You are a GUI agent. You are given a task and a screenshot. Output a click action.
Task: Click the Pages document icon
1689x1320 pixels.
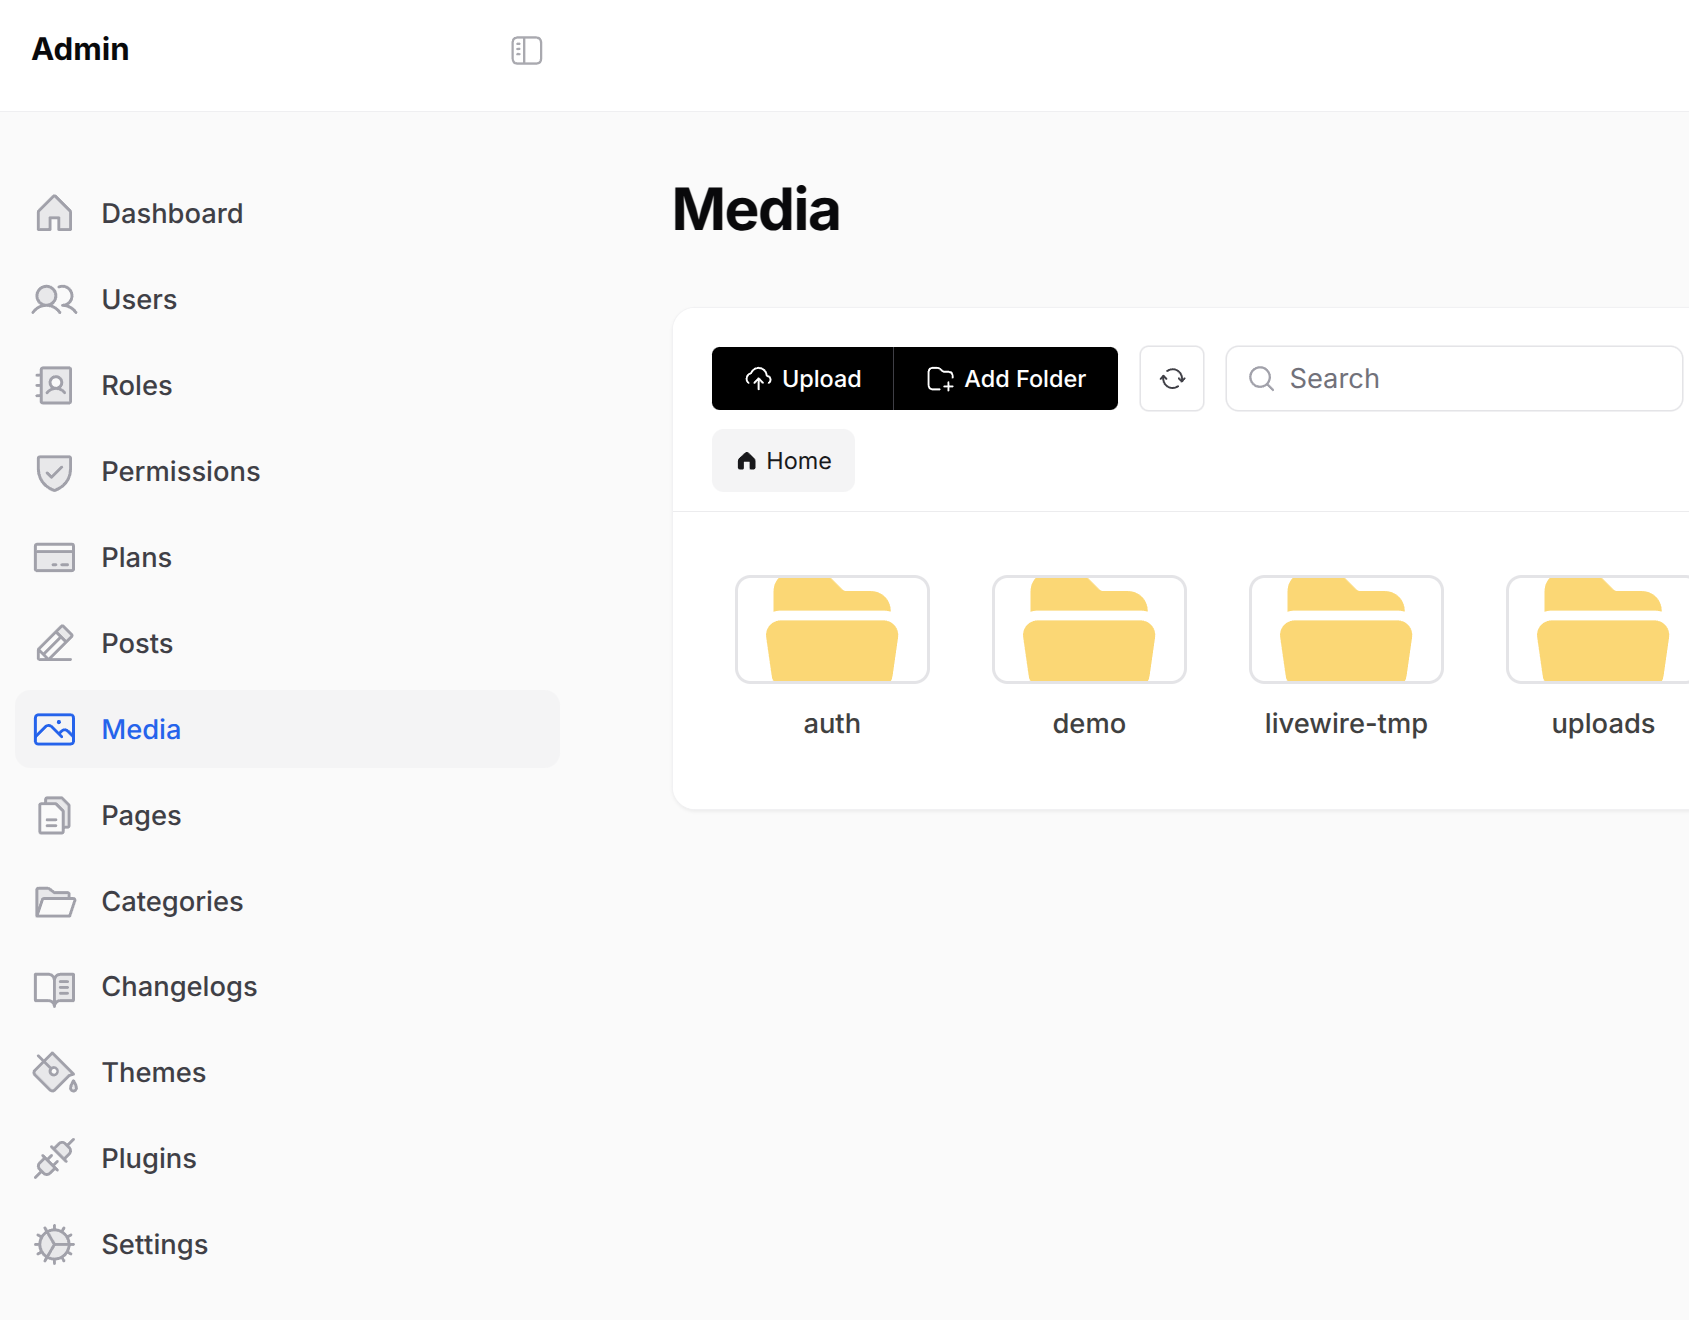54,815
